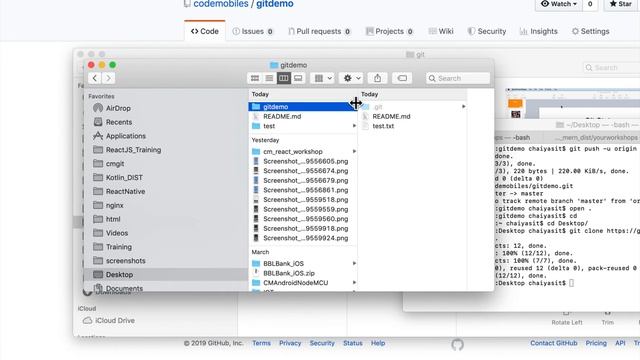
Task: Open the group-by arrangement dropdown
Action: [322, 78]
